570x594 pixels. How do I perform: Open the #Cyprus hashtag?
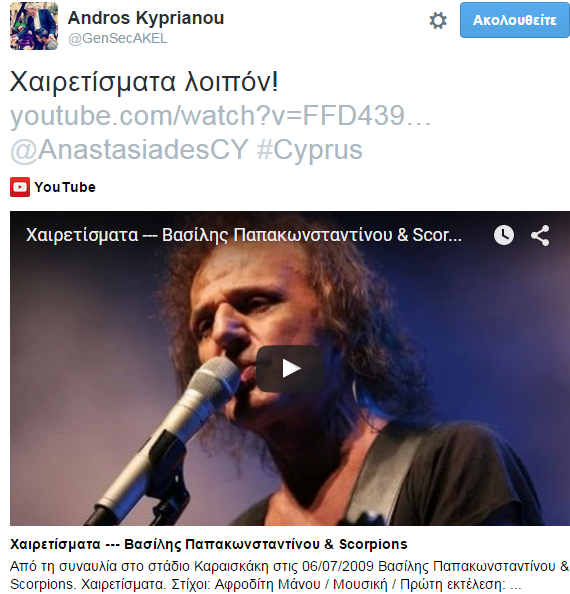coord(309,150)
